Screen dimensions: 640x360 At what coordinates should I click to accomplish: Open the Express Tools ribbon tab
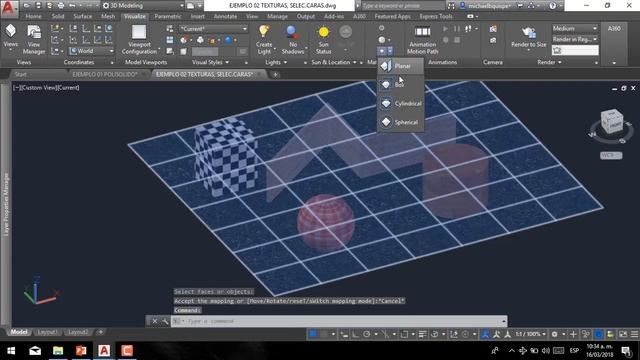(x=436, y=16)
